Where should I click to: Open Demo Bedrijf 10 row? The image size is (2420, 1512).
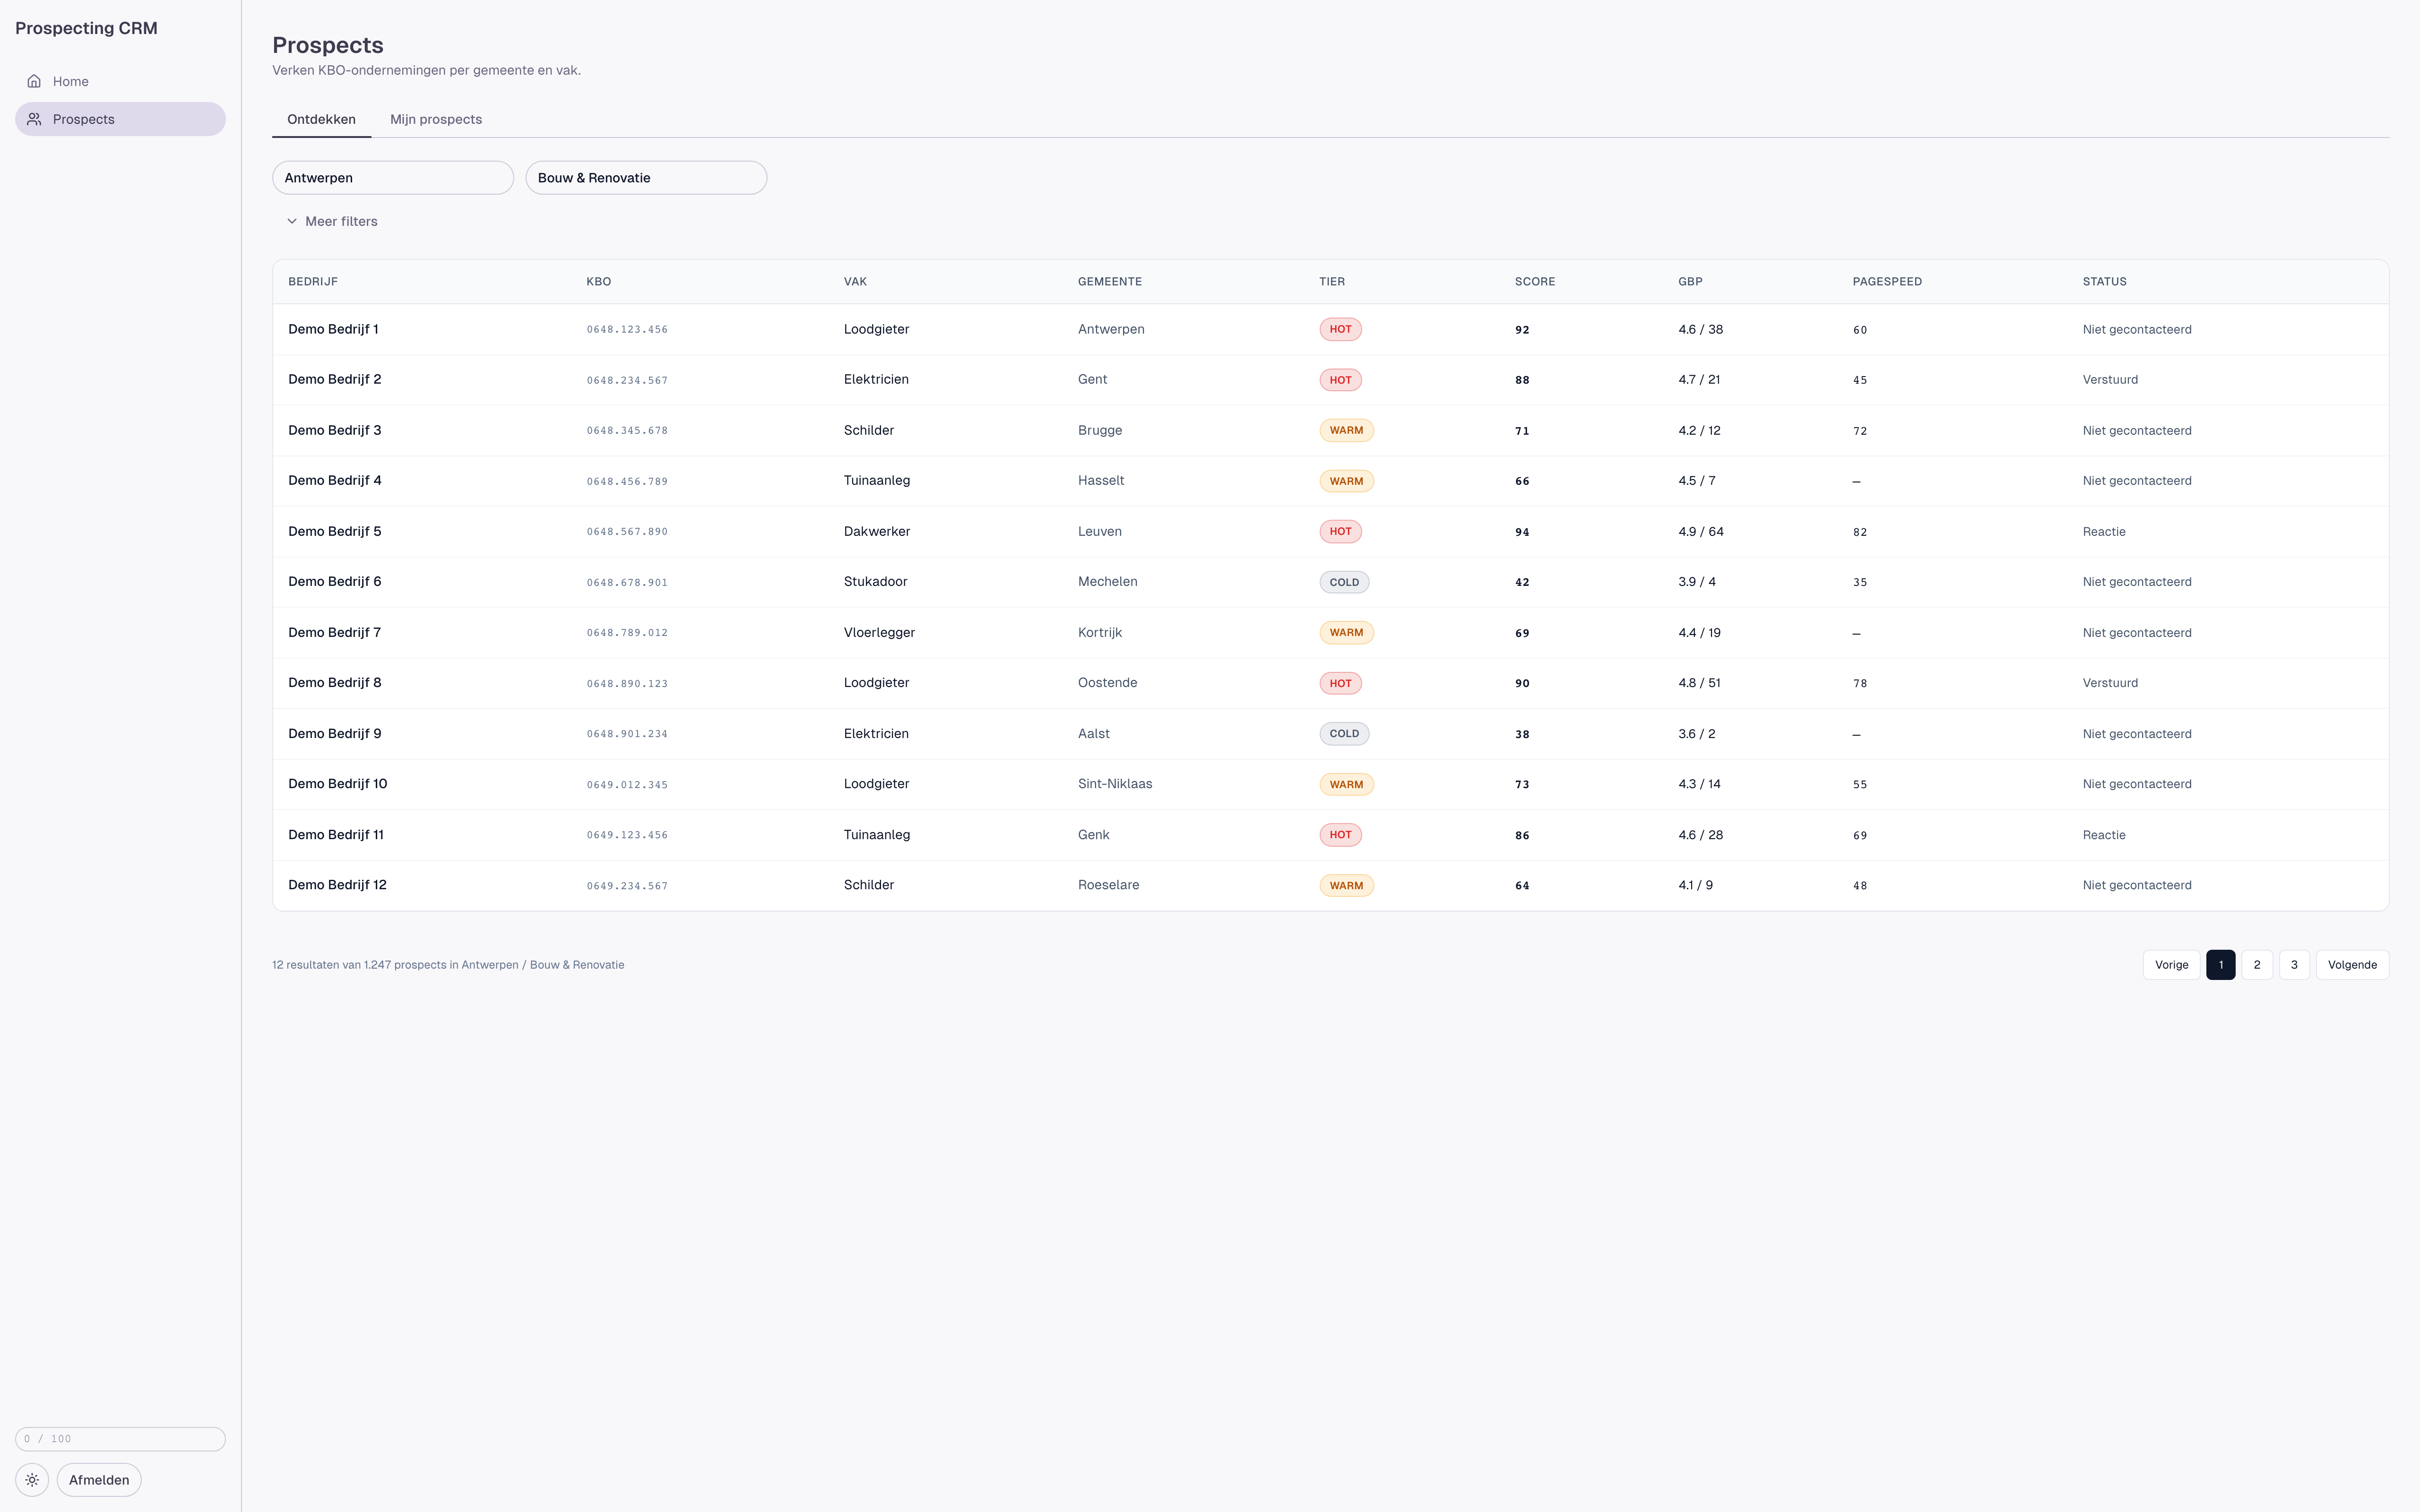tap(1330, 784)
